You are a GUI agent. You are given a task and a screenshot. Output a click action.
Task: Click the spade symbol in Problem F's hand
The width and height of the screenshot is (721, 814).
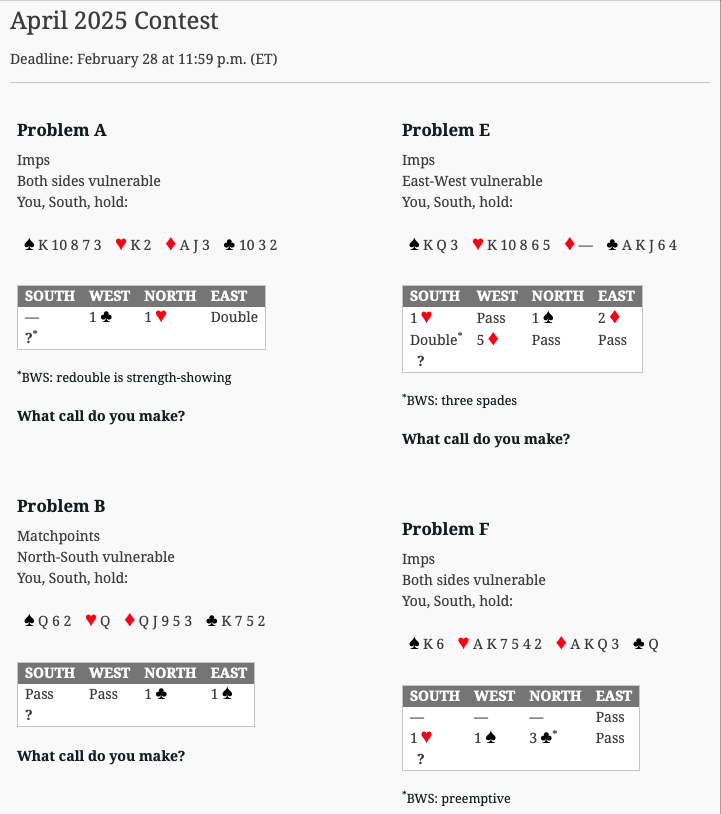(x=415, y=645)
